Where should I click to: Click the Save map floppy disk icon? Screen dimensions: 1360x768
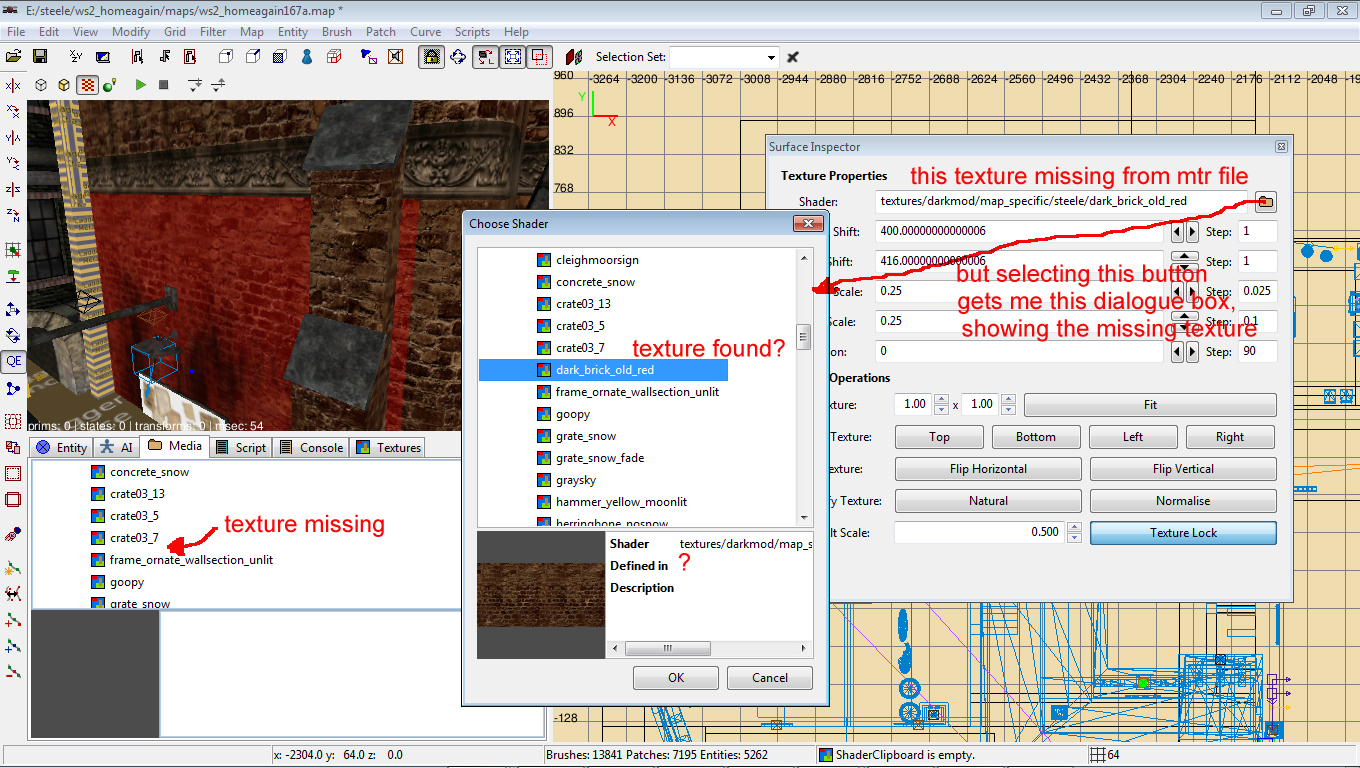coord(41,57)
